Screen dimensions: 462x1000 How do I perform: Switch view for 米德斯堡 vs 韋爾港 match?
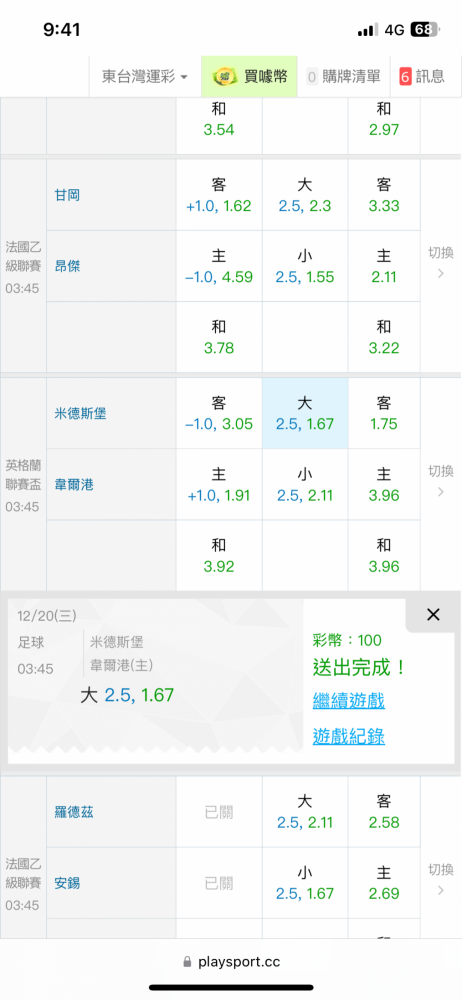pyautogui.click(x=440, y=482)
